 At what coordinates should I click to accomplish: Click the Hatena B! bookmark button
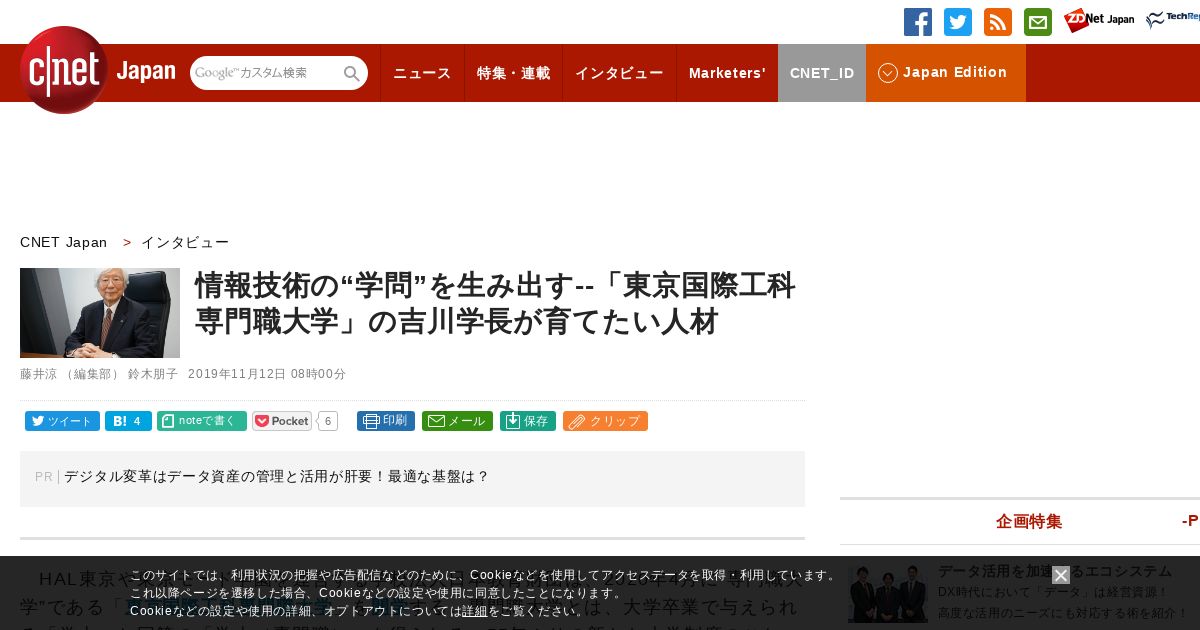click(128, 421)
